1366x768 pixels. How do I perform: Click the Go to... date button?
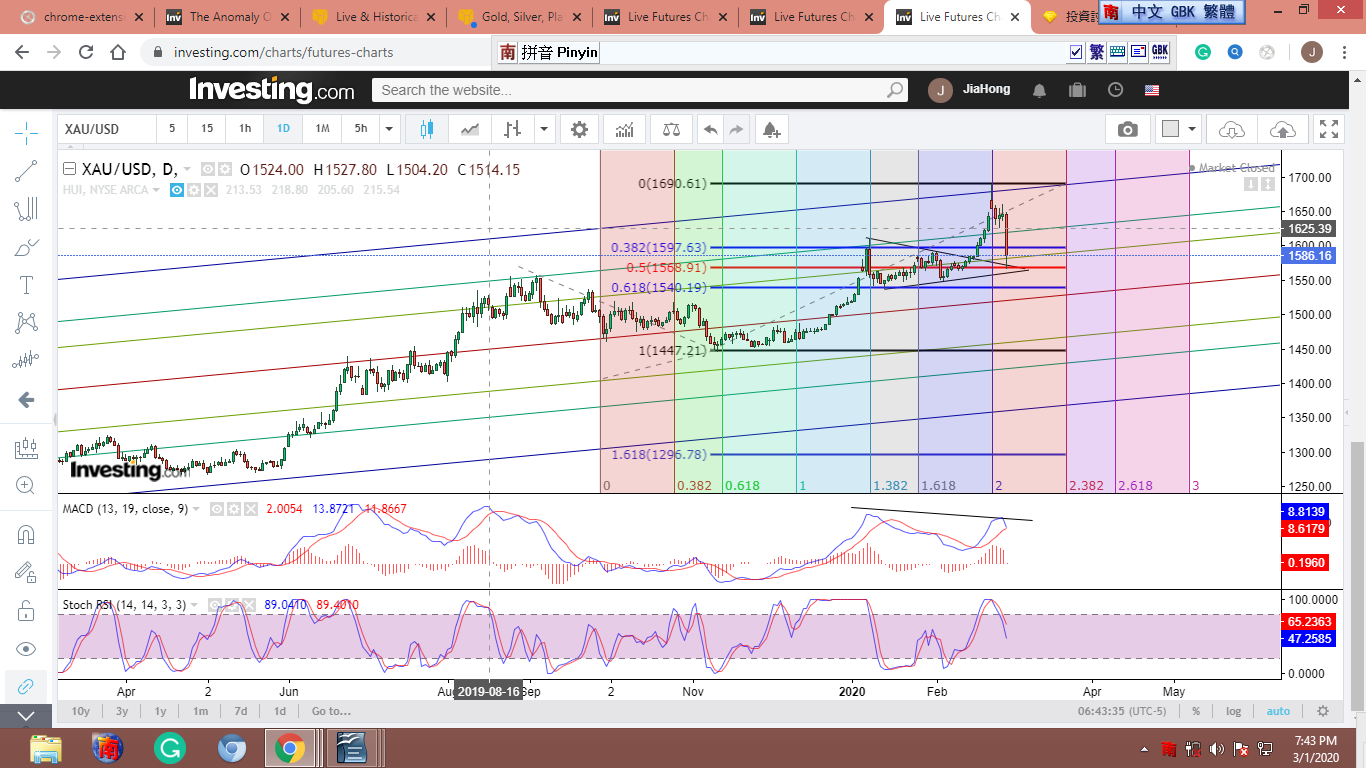(331, 711)
